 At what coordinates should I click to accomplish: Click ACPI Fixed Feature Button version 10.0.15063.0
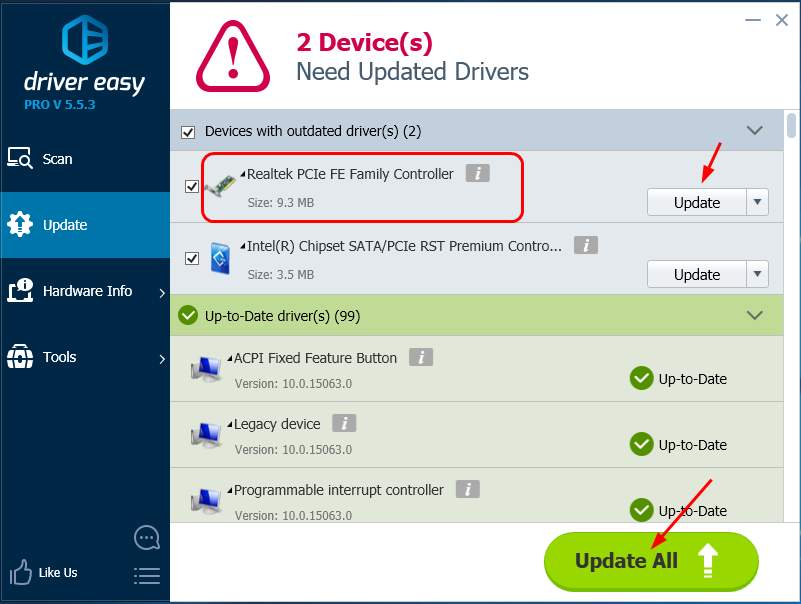pos(293,383)
